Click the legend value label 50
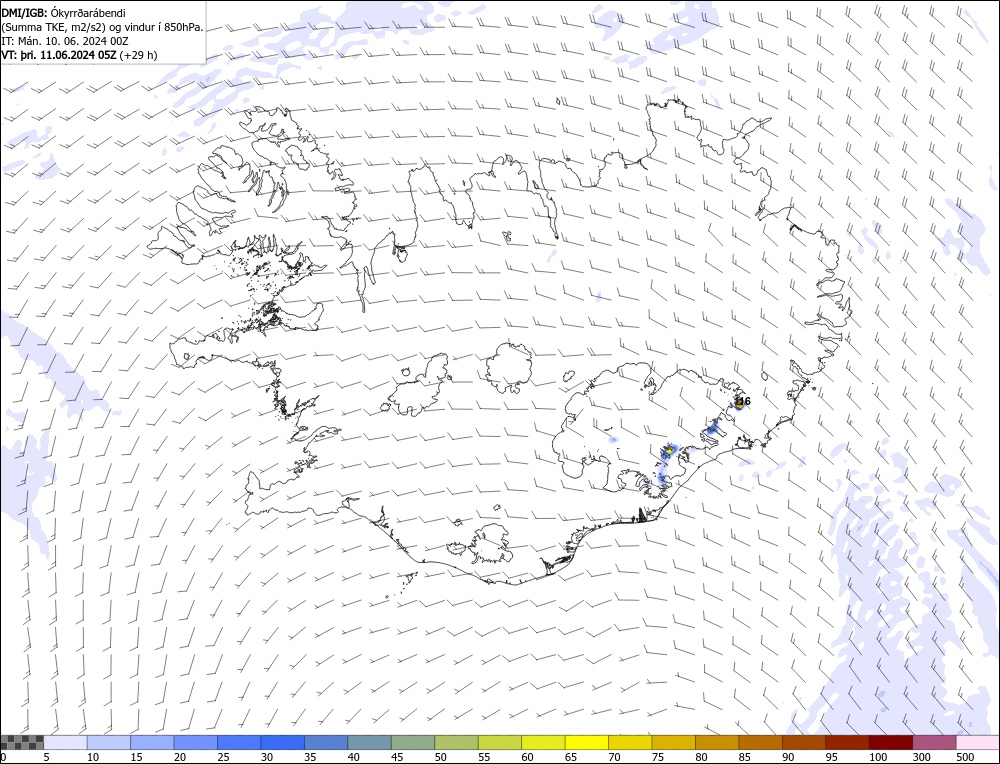Image resolution: width=1000 pixels, height=764 pixels. coord(440,757)
